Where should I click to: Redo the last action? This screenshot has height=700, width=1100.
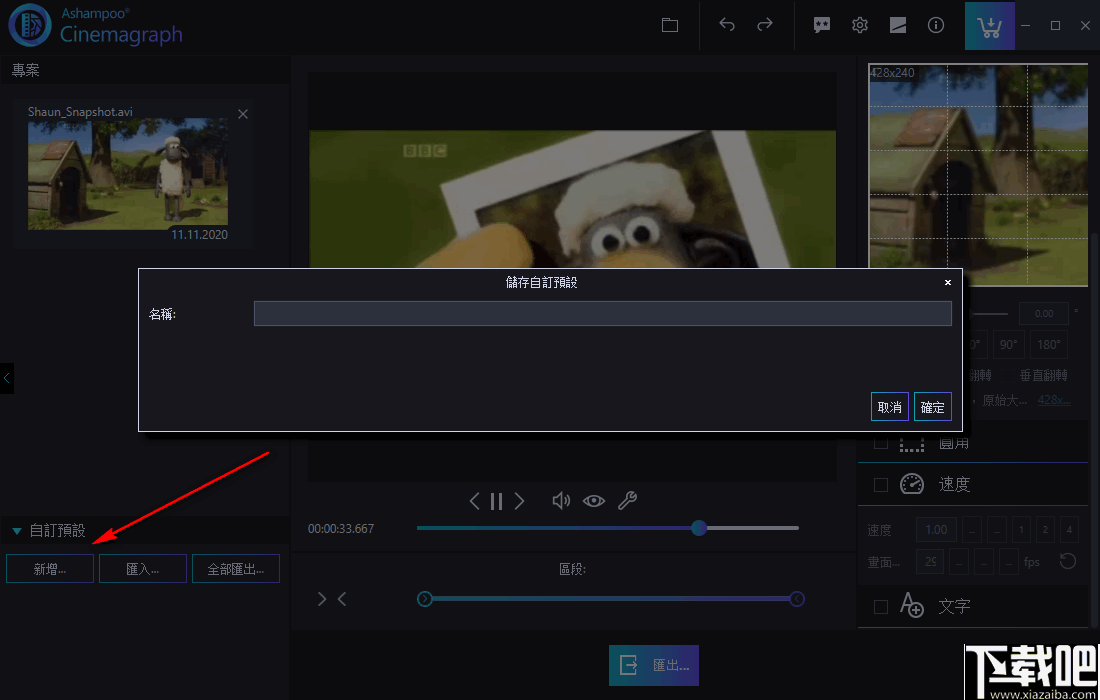click(765, 25)
